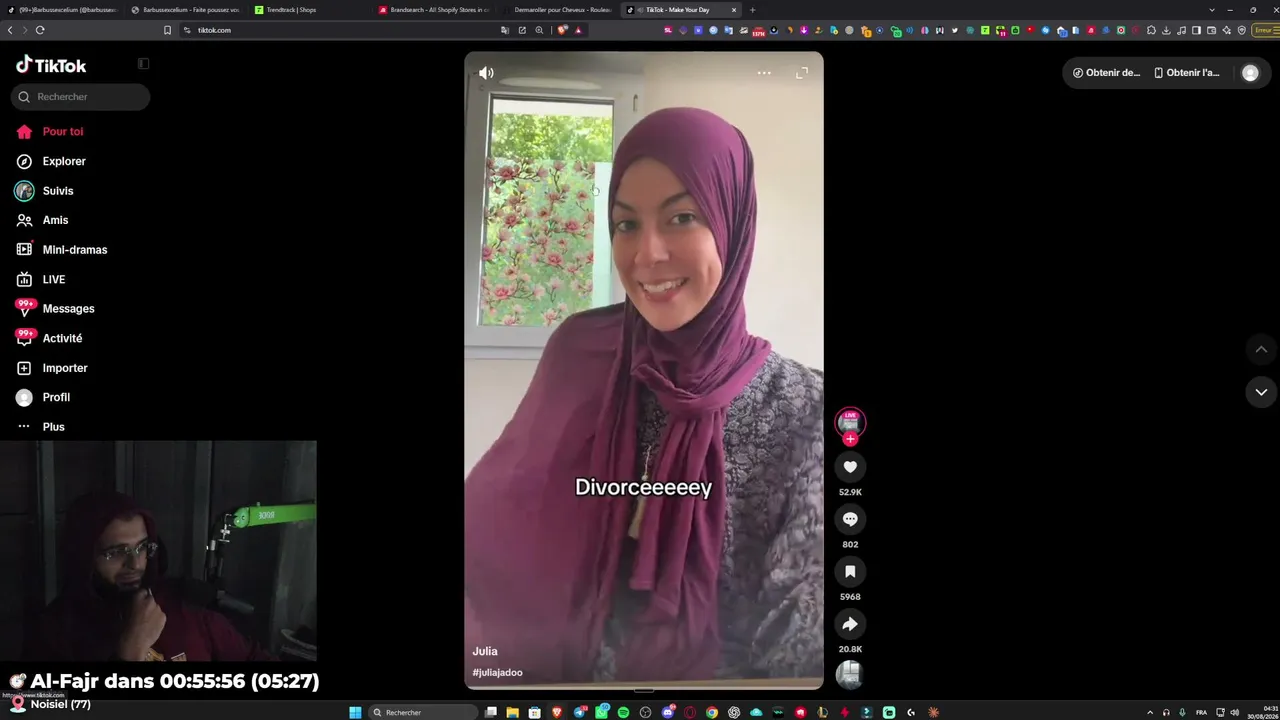Switch to the Brandsearch Shopify Stores tab
The image size is (1280, 720).
(435, 10)
